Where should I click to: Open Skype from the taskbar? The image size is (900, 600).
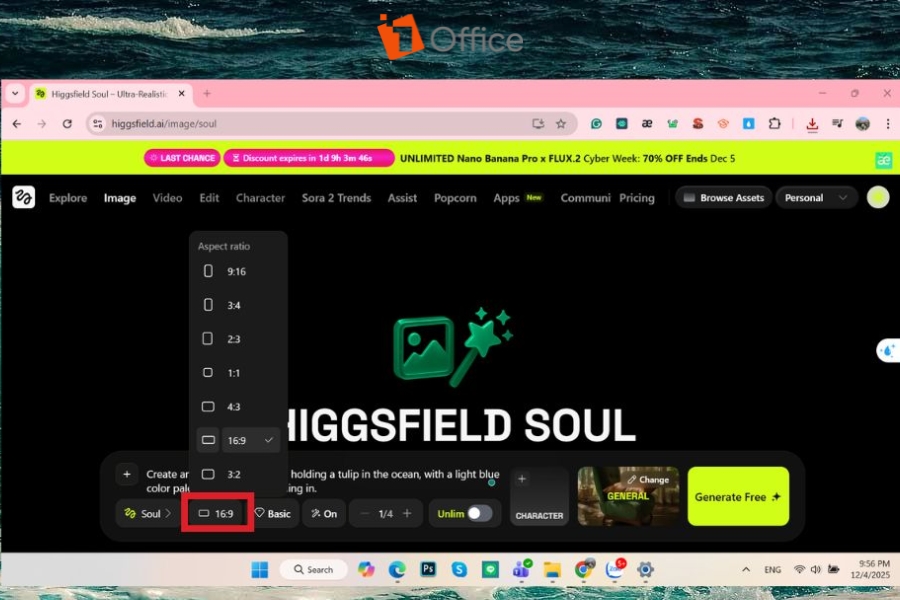coord(459,570)
